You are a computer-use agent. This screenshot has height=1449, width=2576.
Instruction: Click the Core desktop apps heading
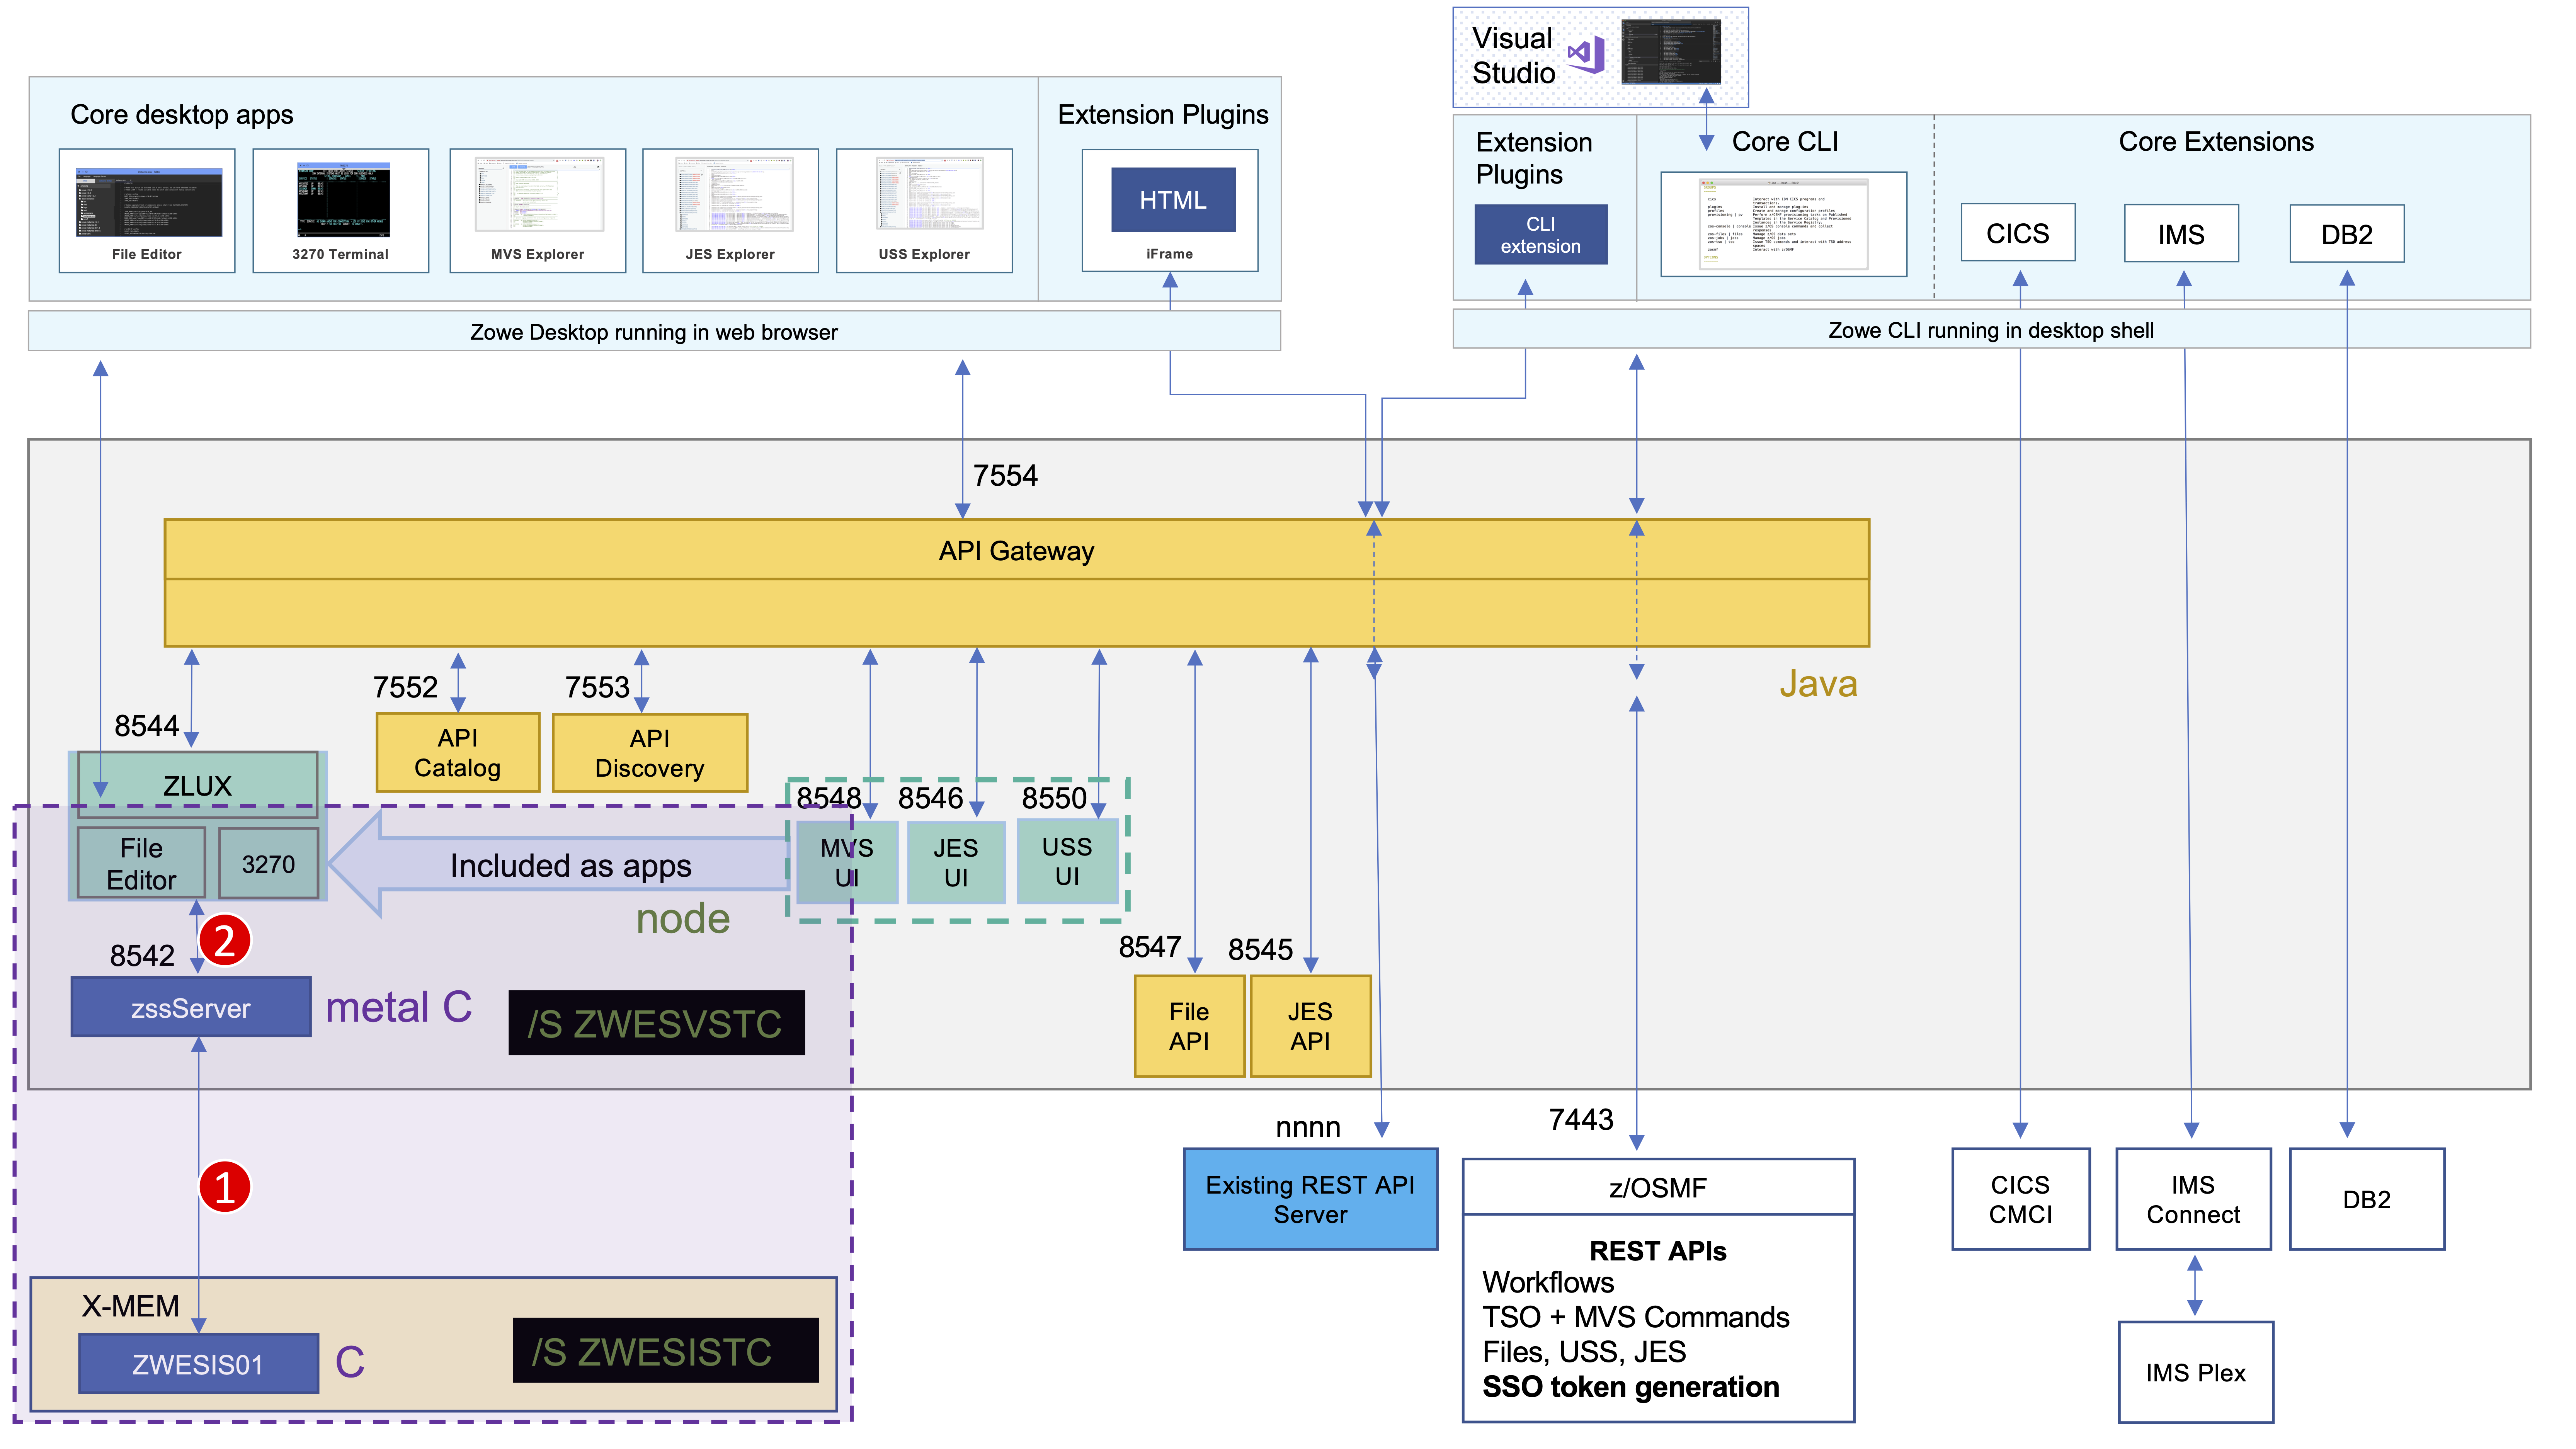point(182,115)
